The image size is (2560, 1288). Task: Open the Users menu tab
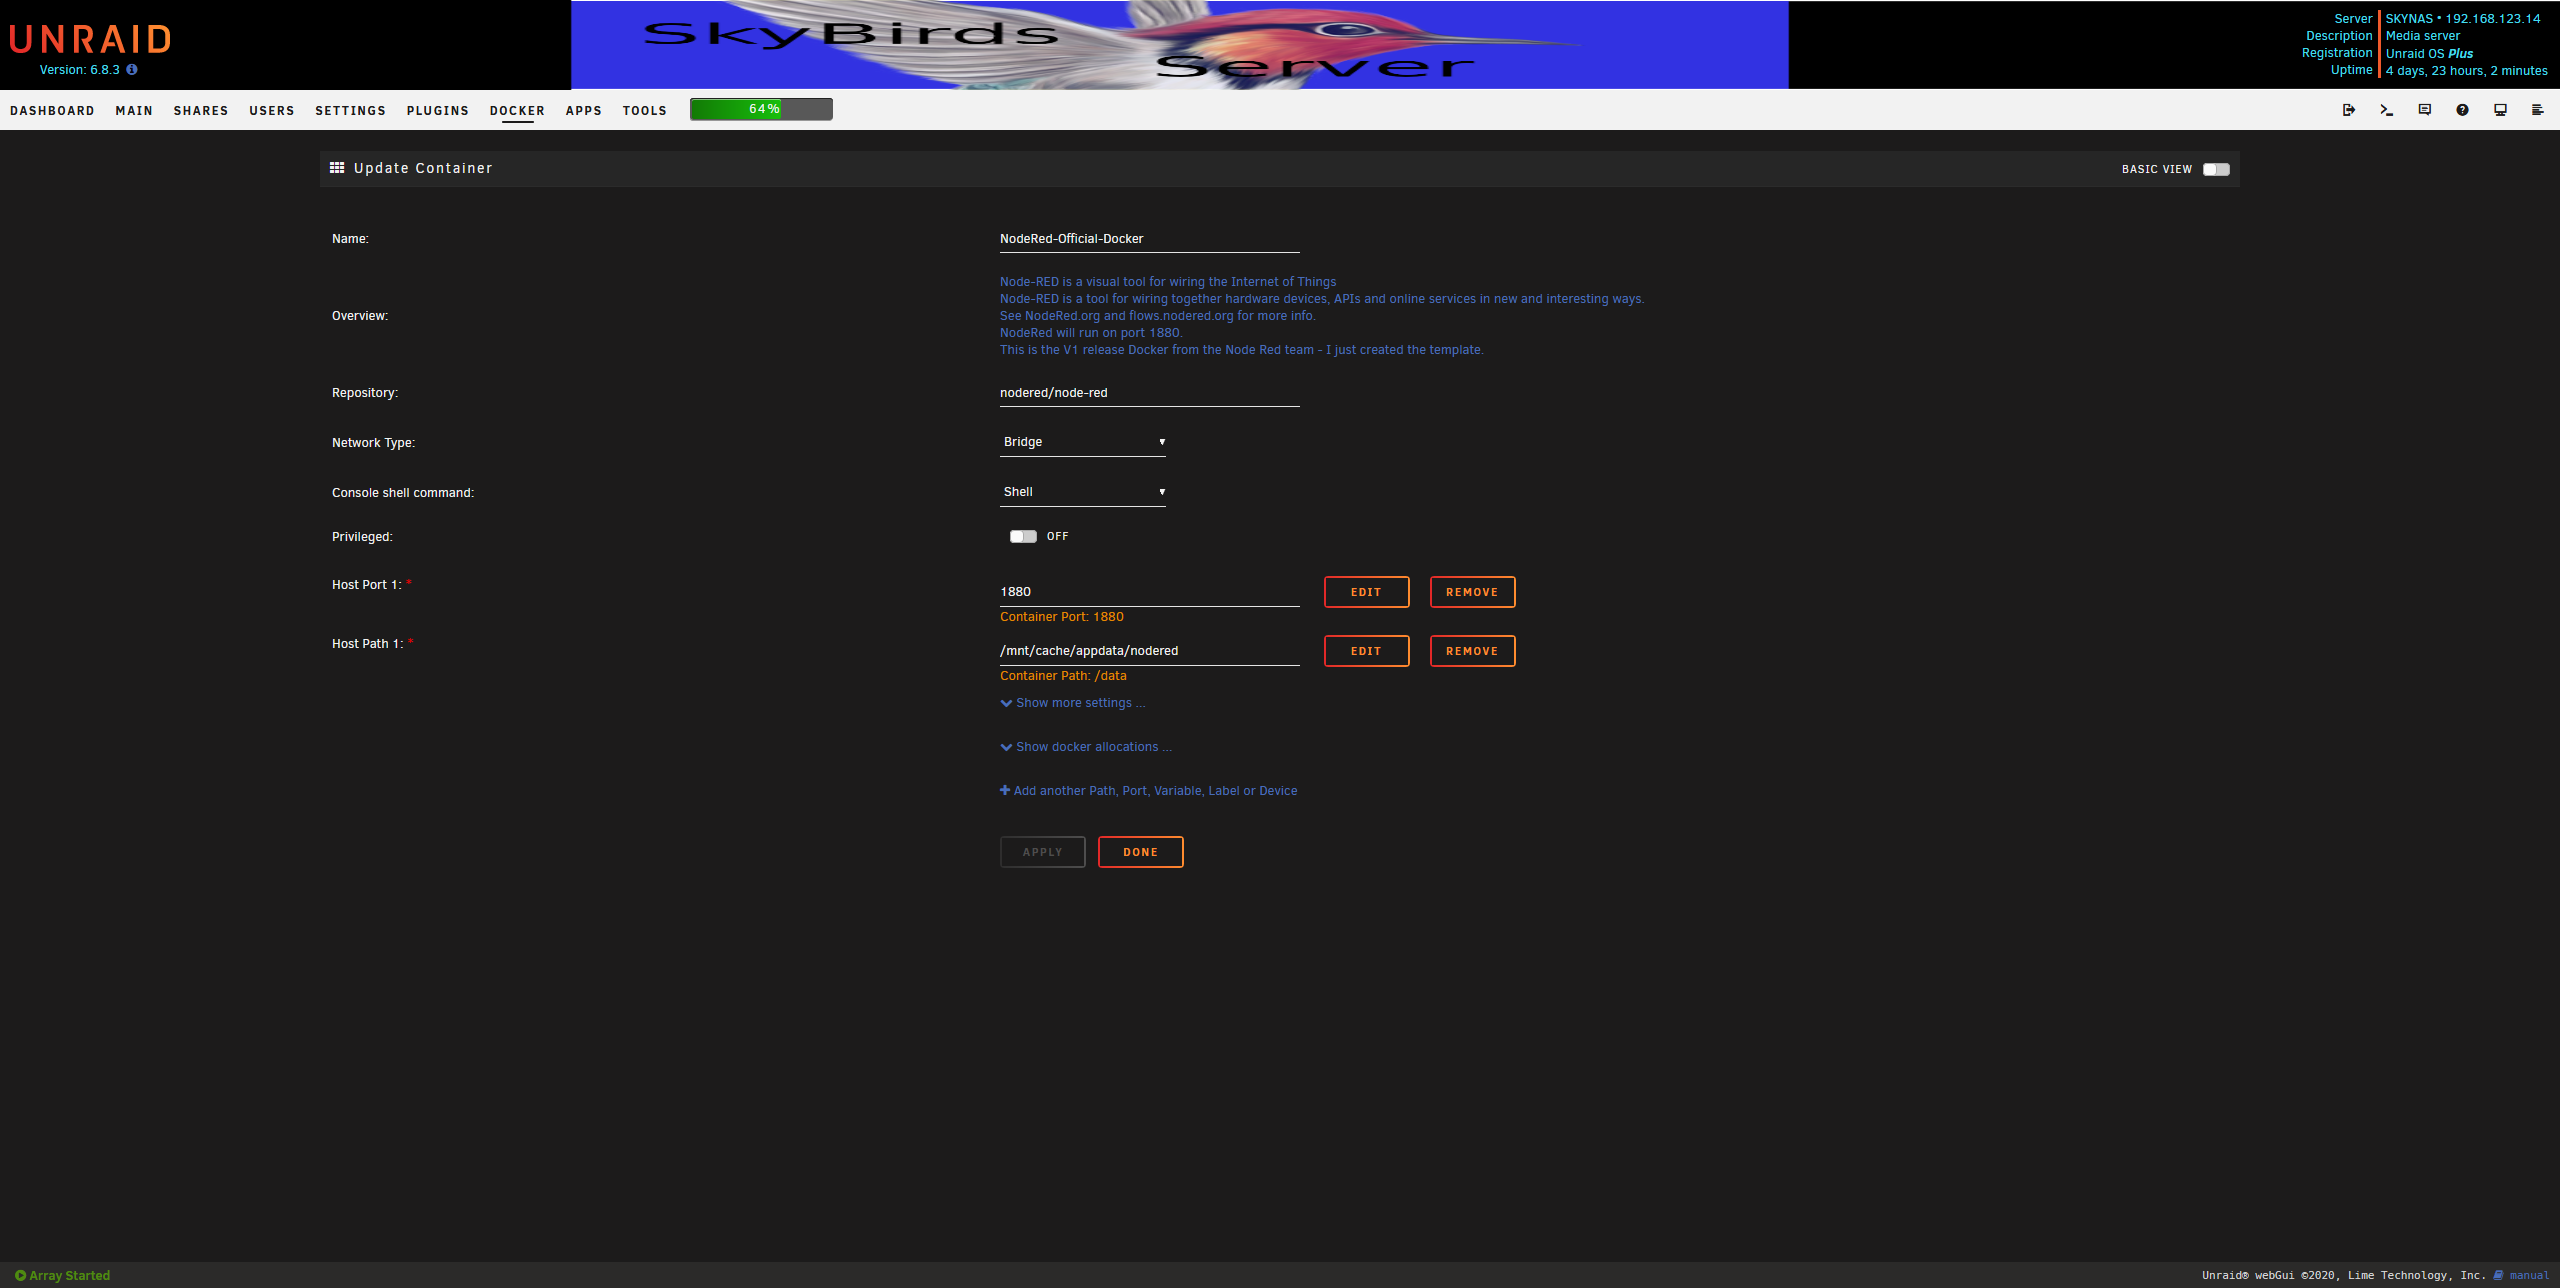[272, 111]
